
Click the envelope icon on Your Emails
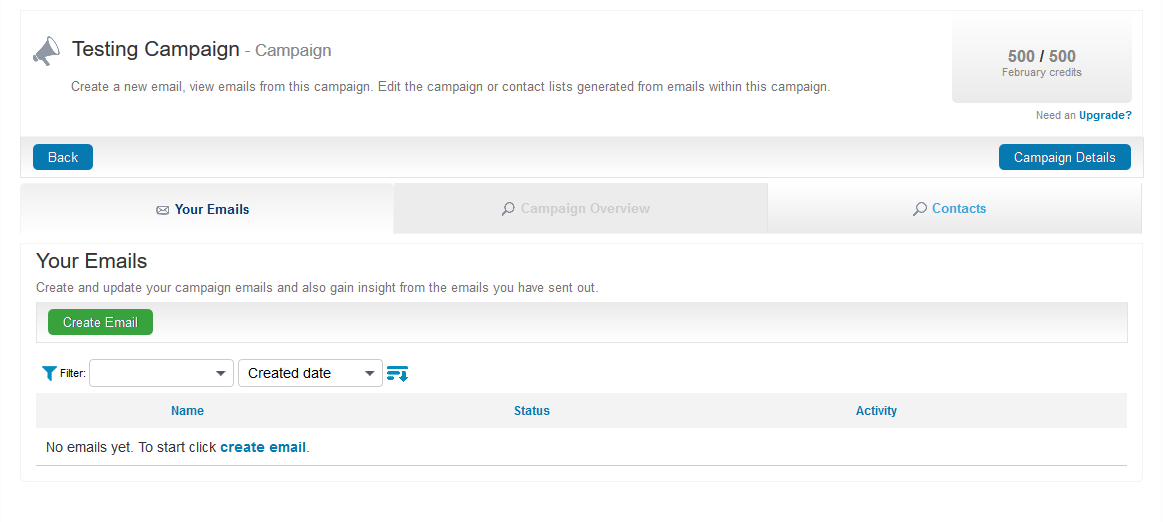coord(162,210)
